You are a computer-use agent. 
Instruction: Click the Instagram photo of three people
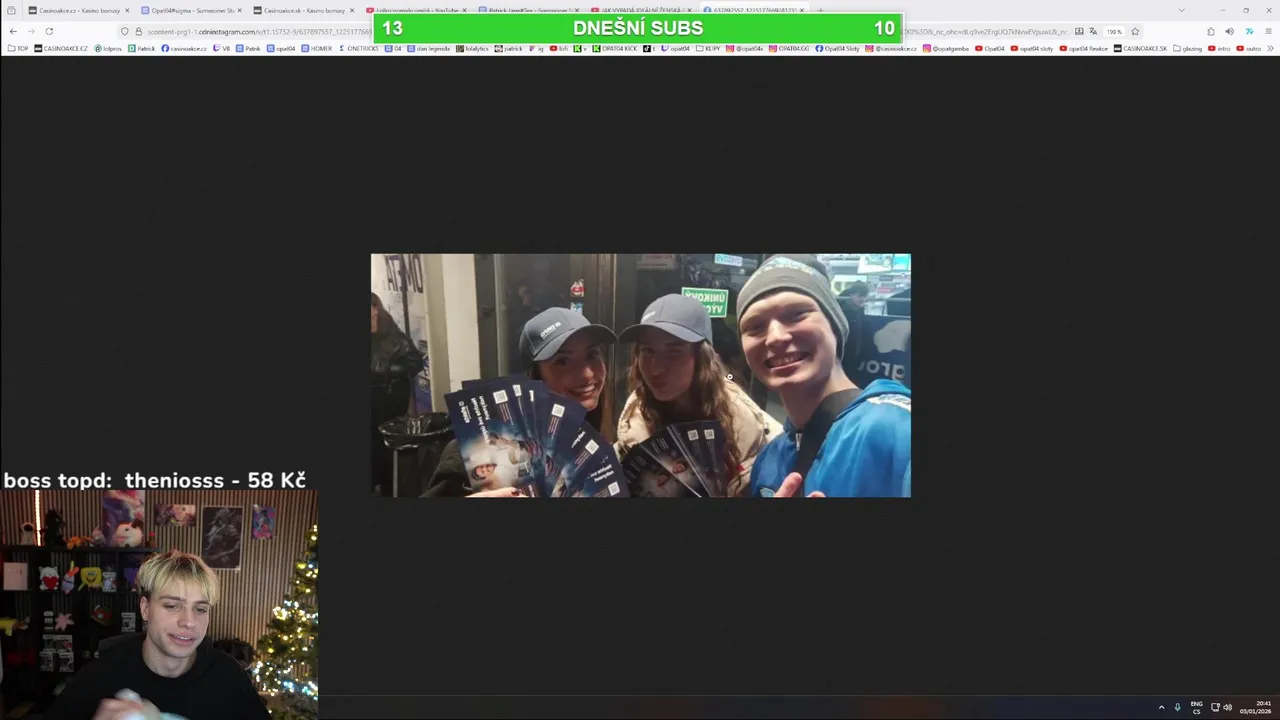click(641, 375)
